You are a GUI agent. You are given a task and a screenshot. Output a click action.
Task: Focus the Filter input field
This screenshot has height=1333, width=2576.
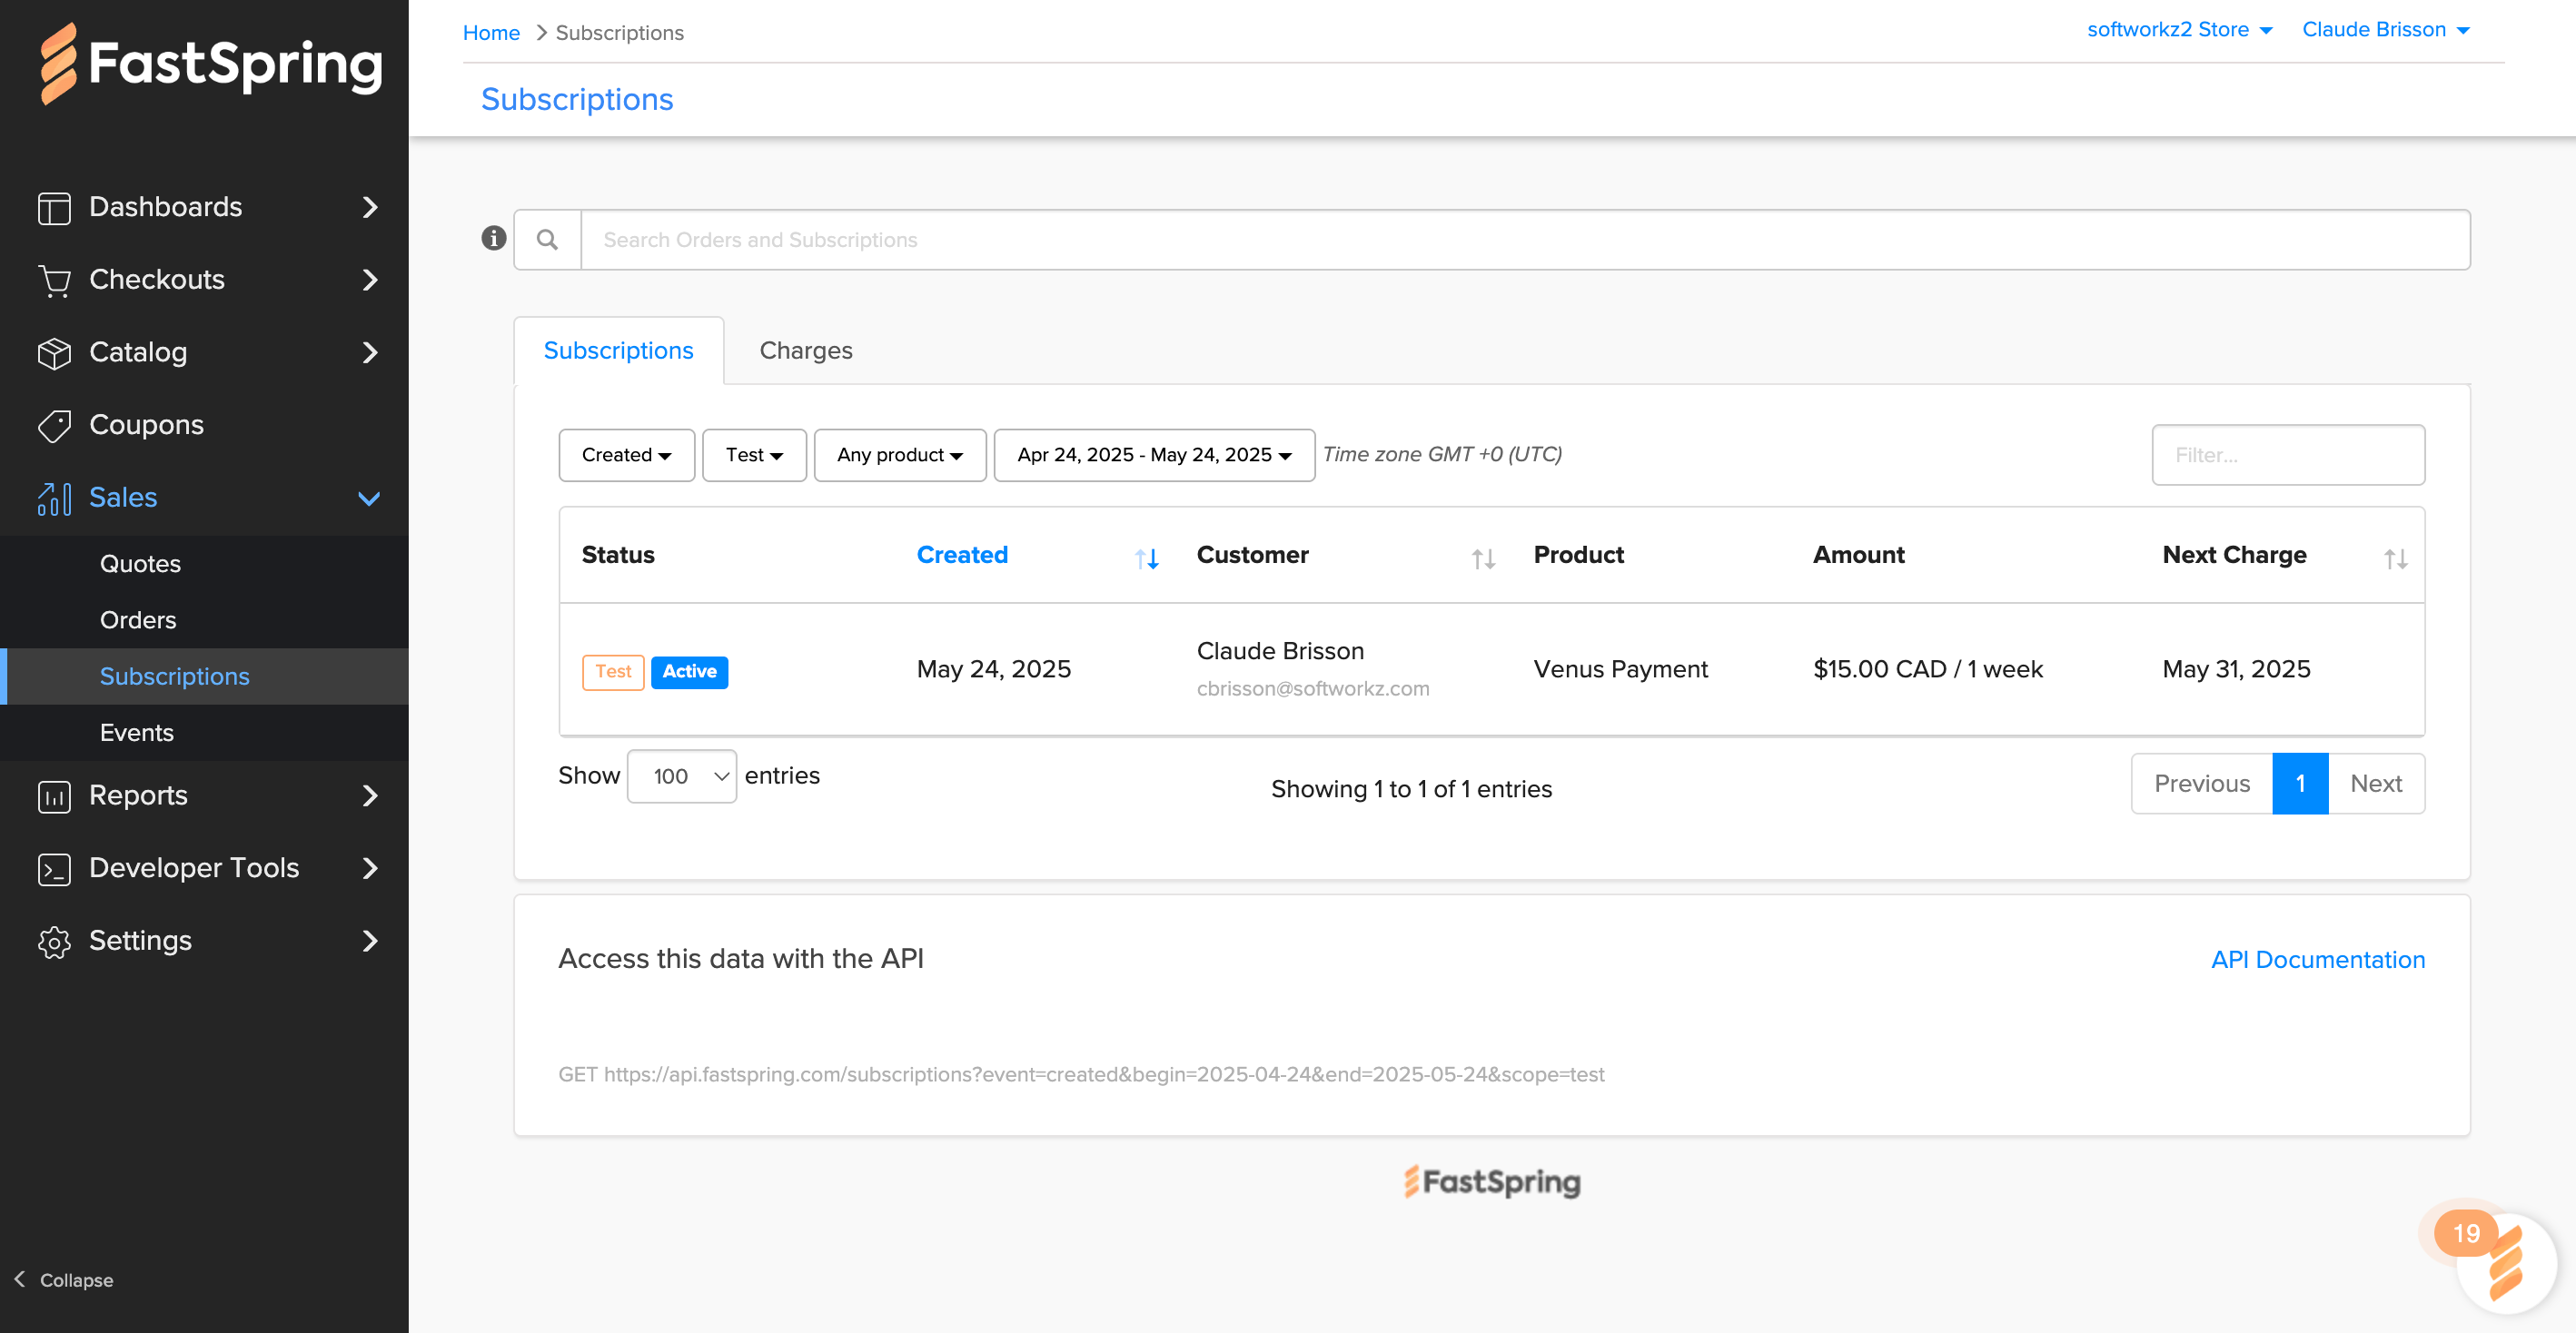pyautogui.click(x=2288, y=455)
